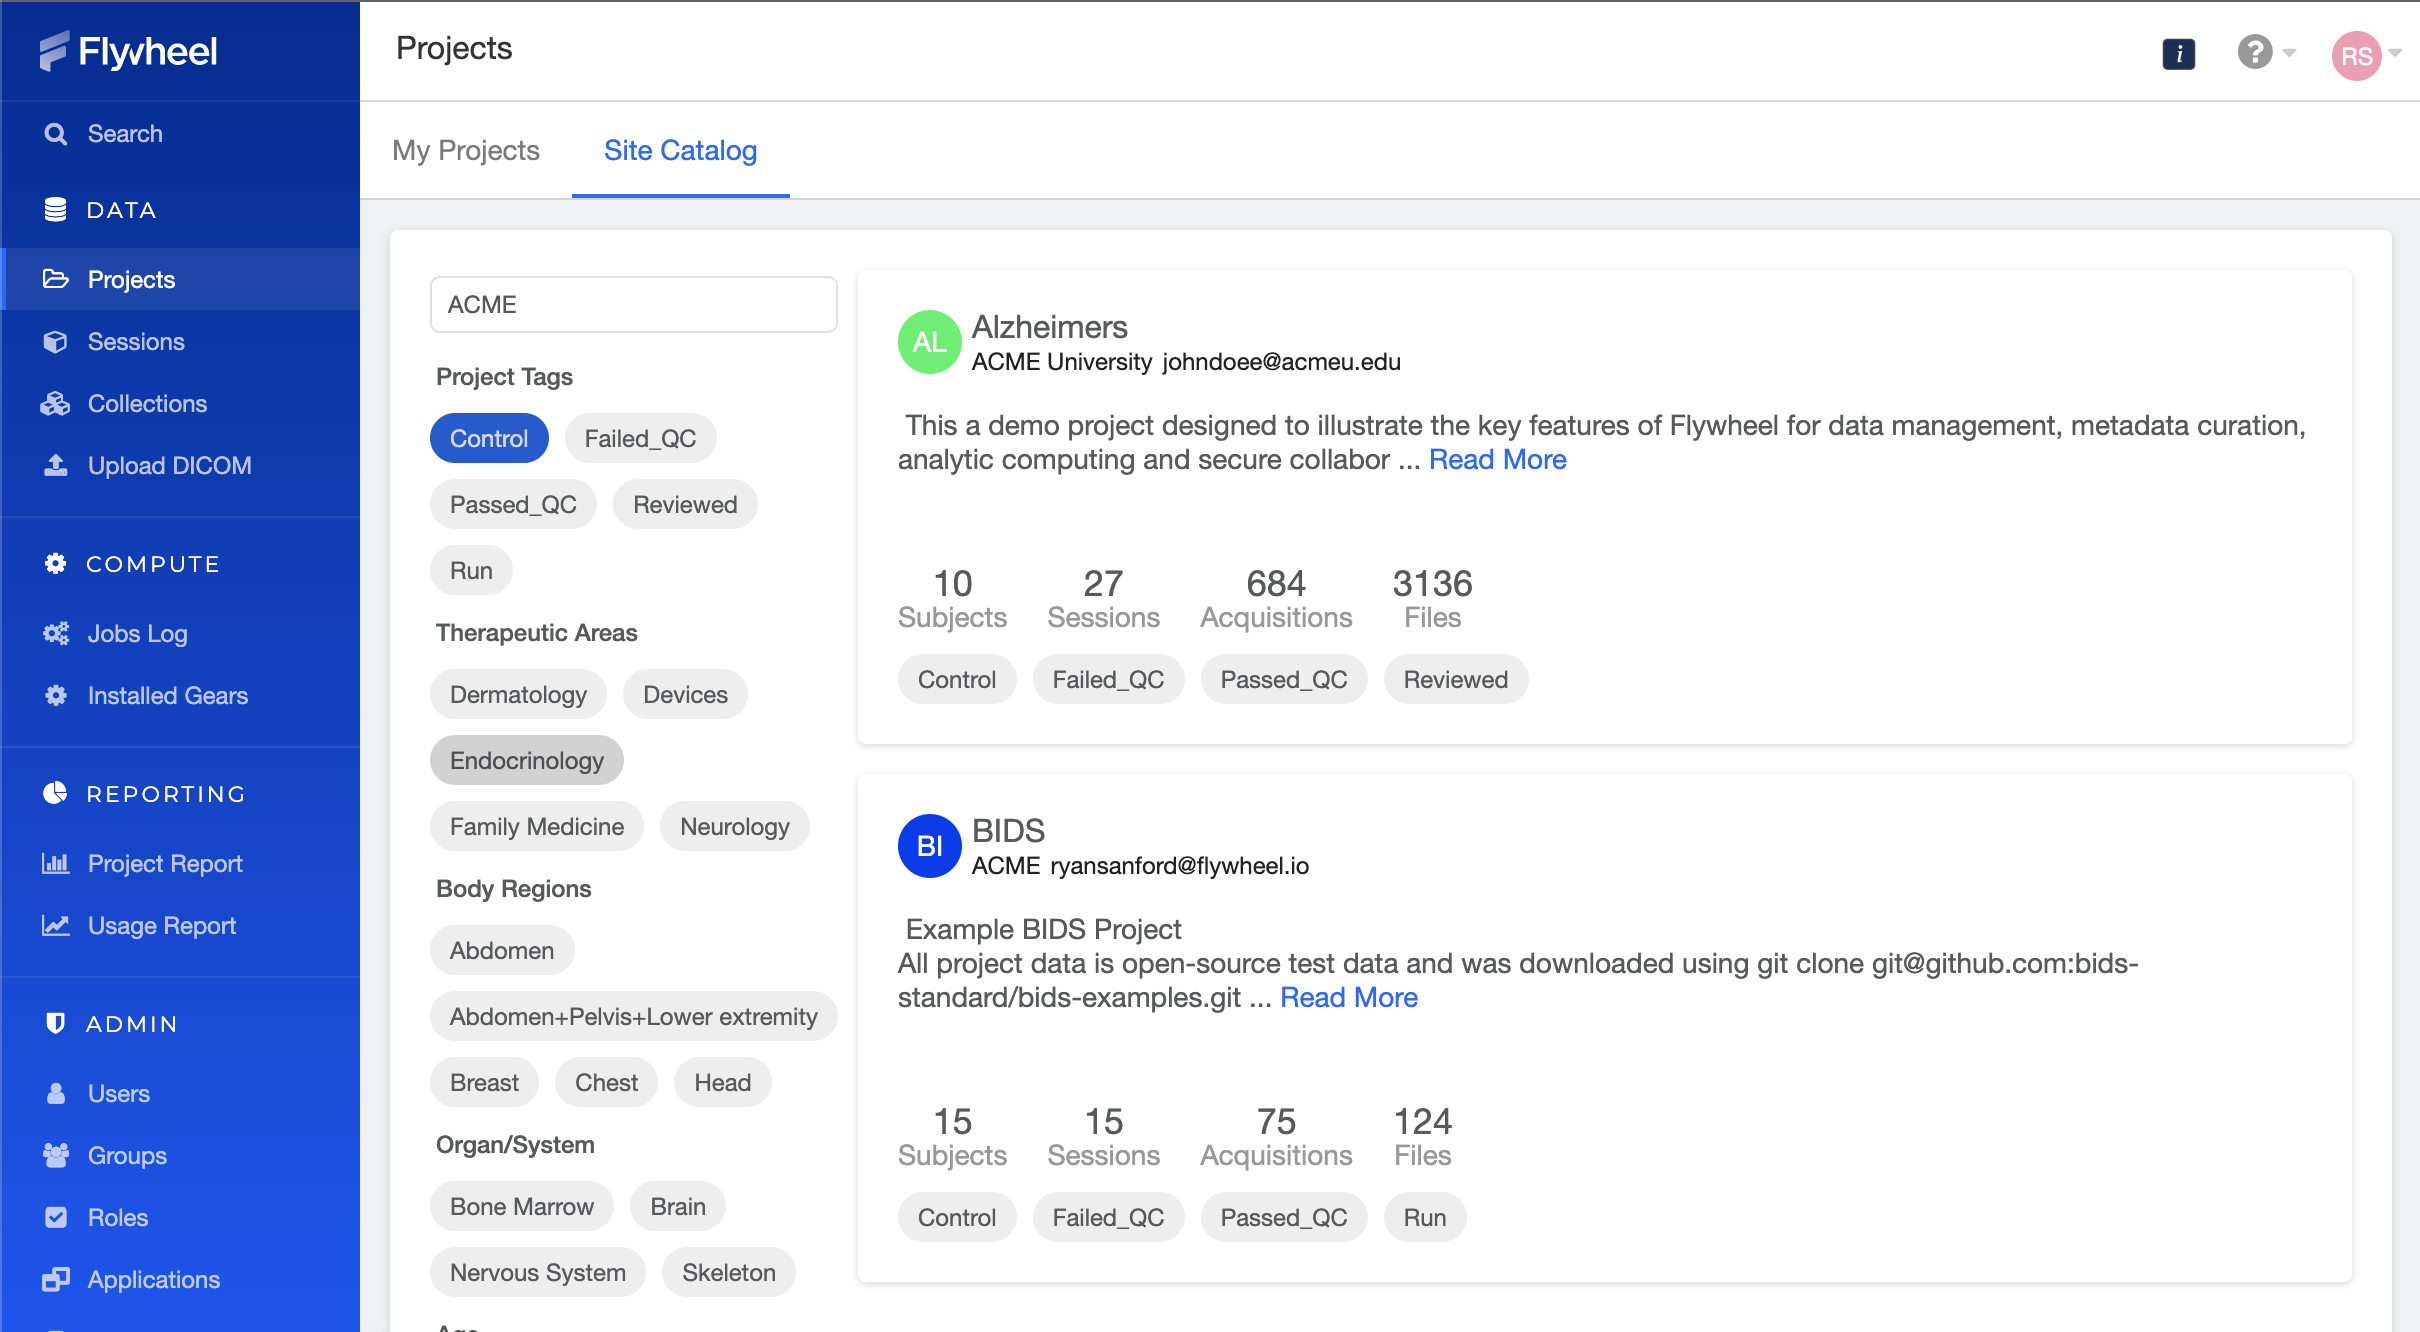Screen dimensions: 2420x1332
Task: Open the RS user avatar menu
Action: pos(2365,55)
